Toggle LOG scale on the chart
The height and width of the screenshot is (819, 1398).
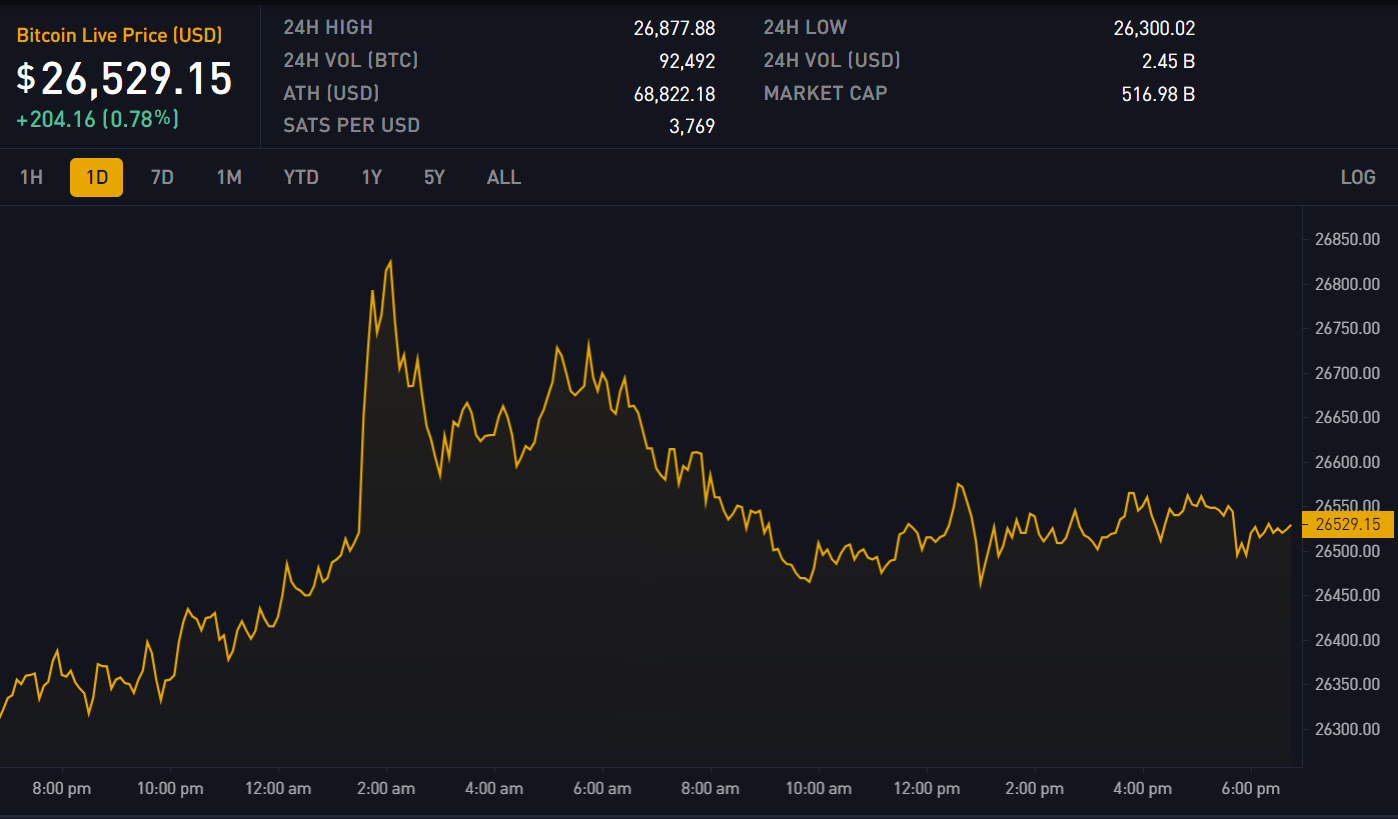pos(1358,177)
